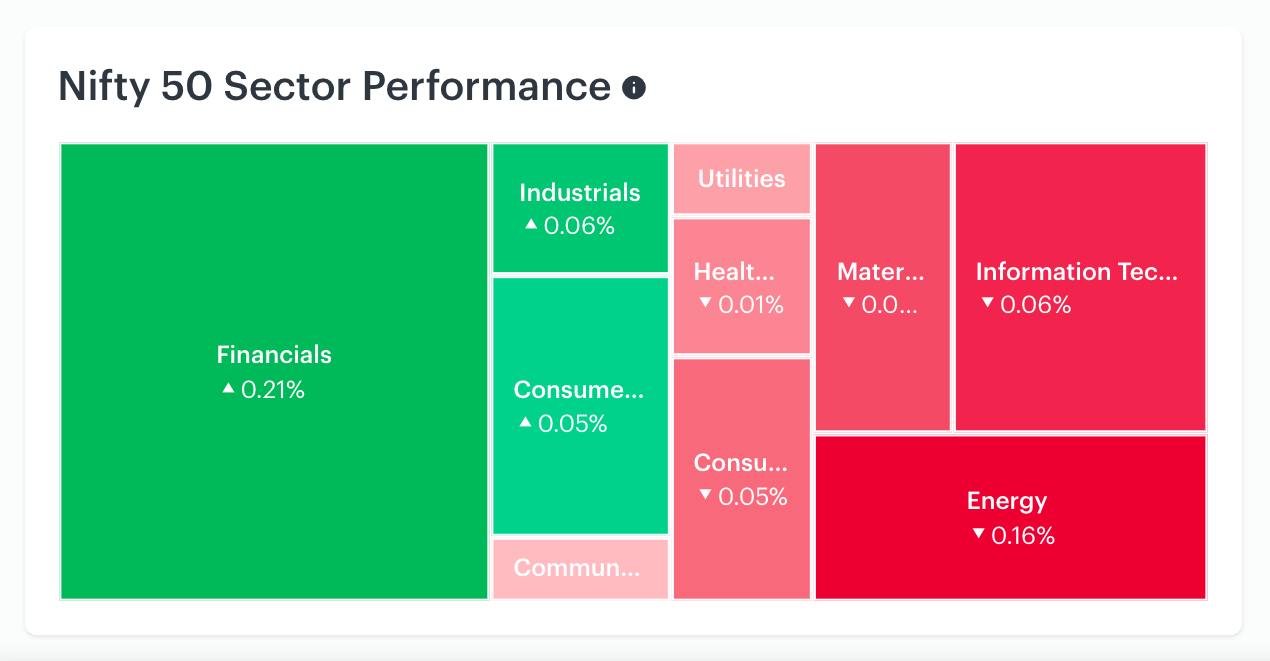Viewport: 1270px width, 661px height.
Task: Open the Healt... sector label
Action: click(734, 271)
